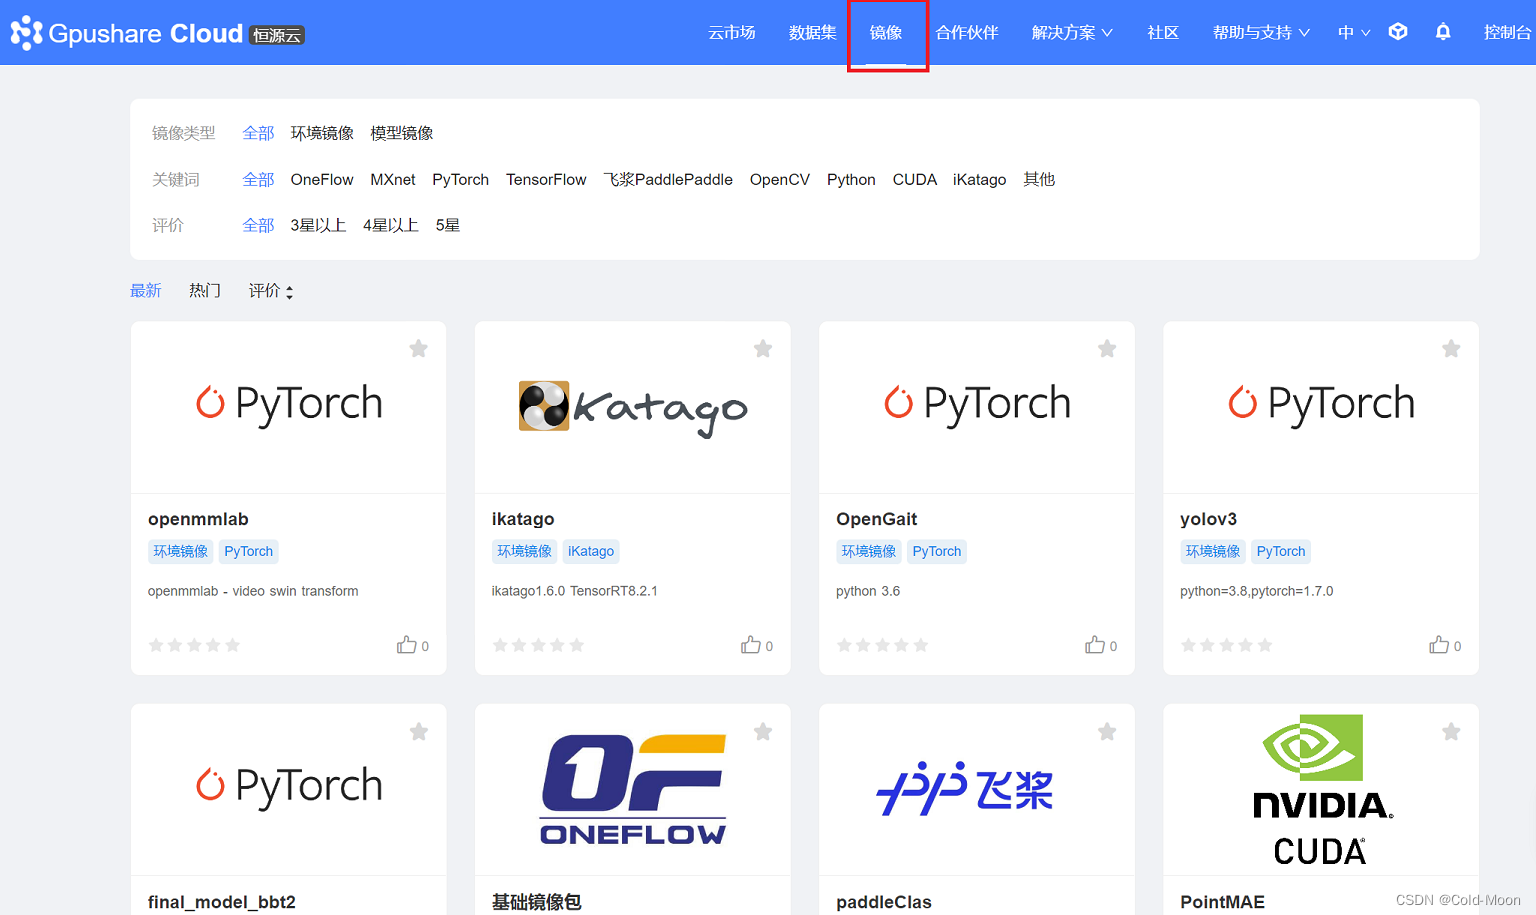Favorite the ikatago image with its star
The height and width of the screenshot is (915, 1536).
pyautogui.click(x=763, y=348)
